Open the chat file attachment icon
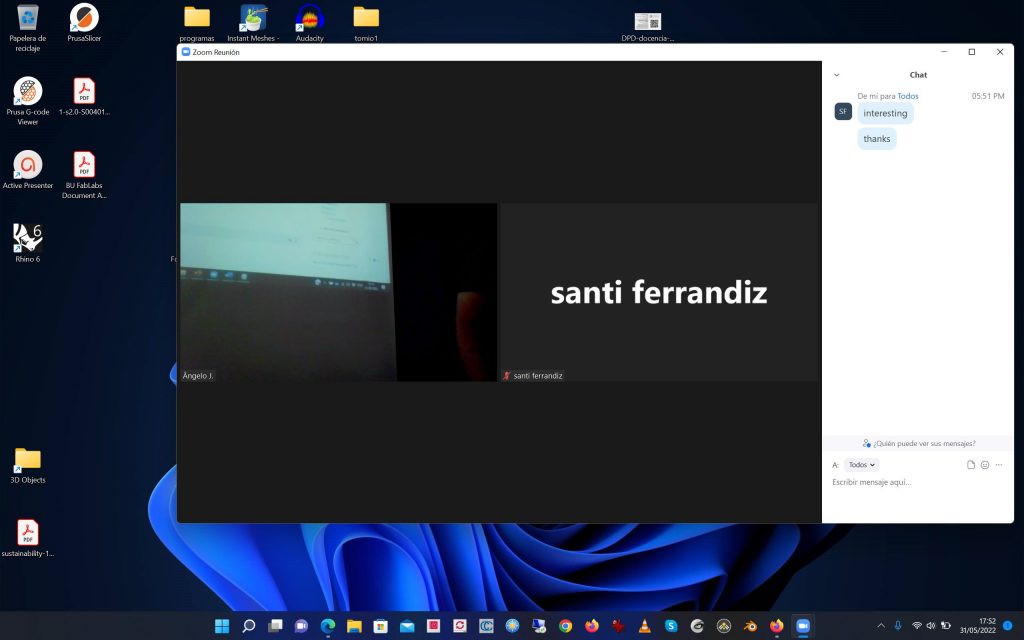1024x640 pixels. point(970,465)
